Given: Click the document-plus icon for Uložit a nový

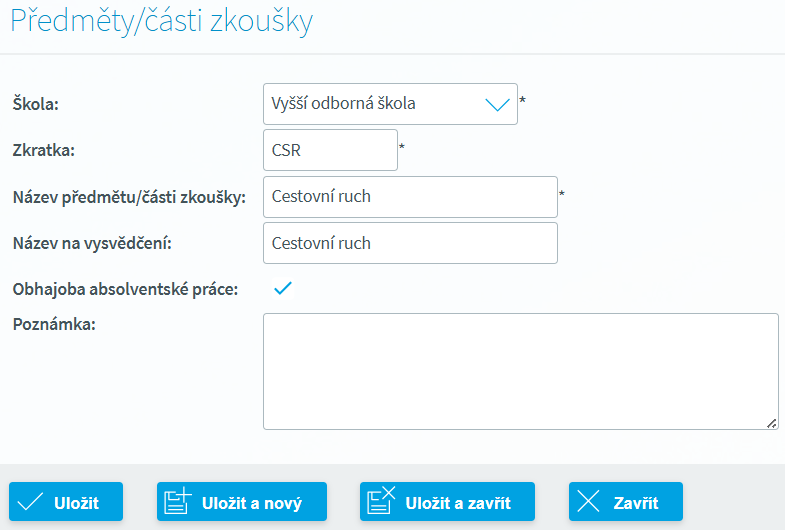Looking at the screenshot, I should pos(178,500).
